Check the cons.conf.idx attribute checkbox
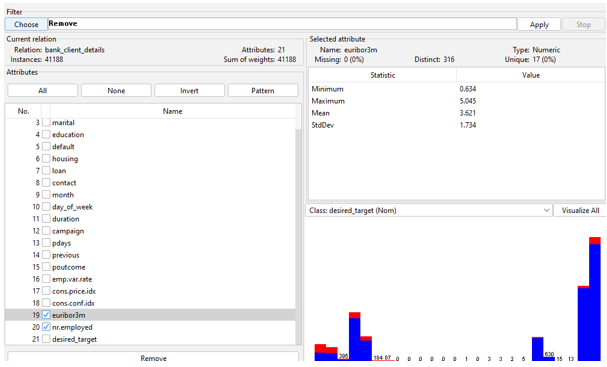Screen dimensions: 607x367 point(46,303)
